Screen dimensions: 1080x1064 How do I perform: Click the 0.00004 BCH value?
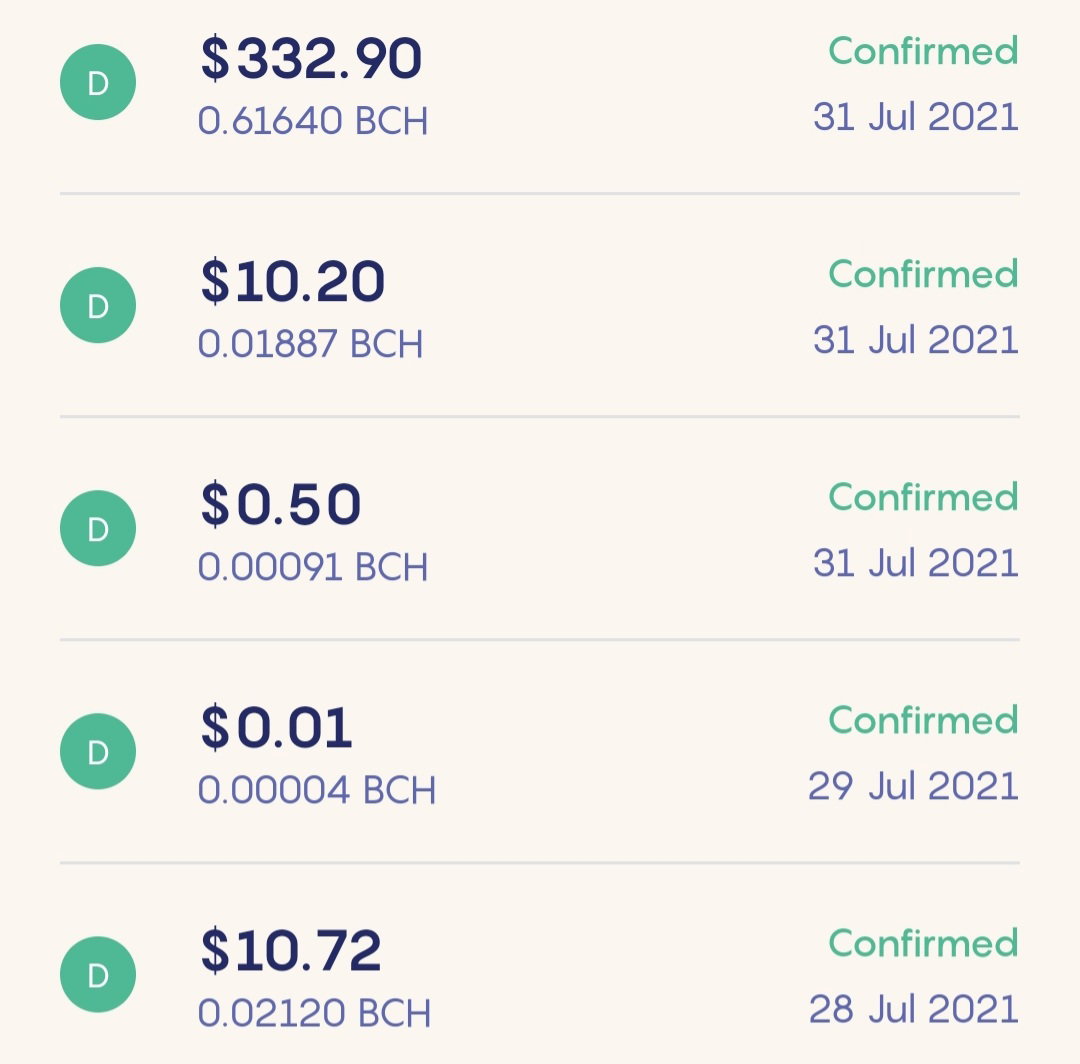(317, 791)
